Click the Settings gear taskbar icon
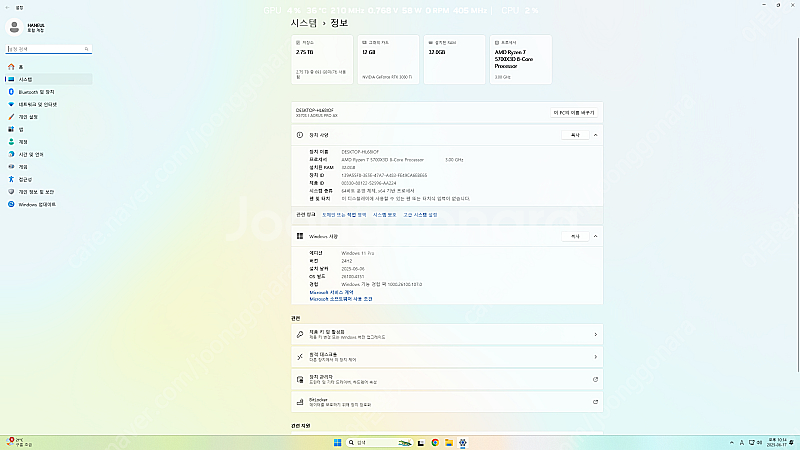Screen dimensions: 800x450 [462, 442]
